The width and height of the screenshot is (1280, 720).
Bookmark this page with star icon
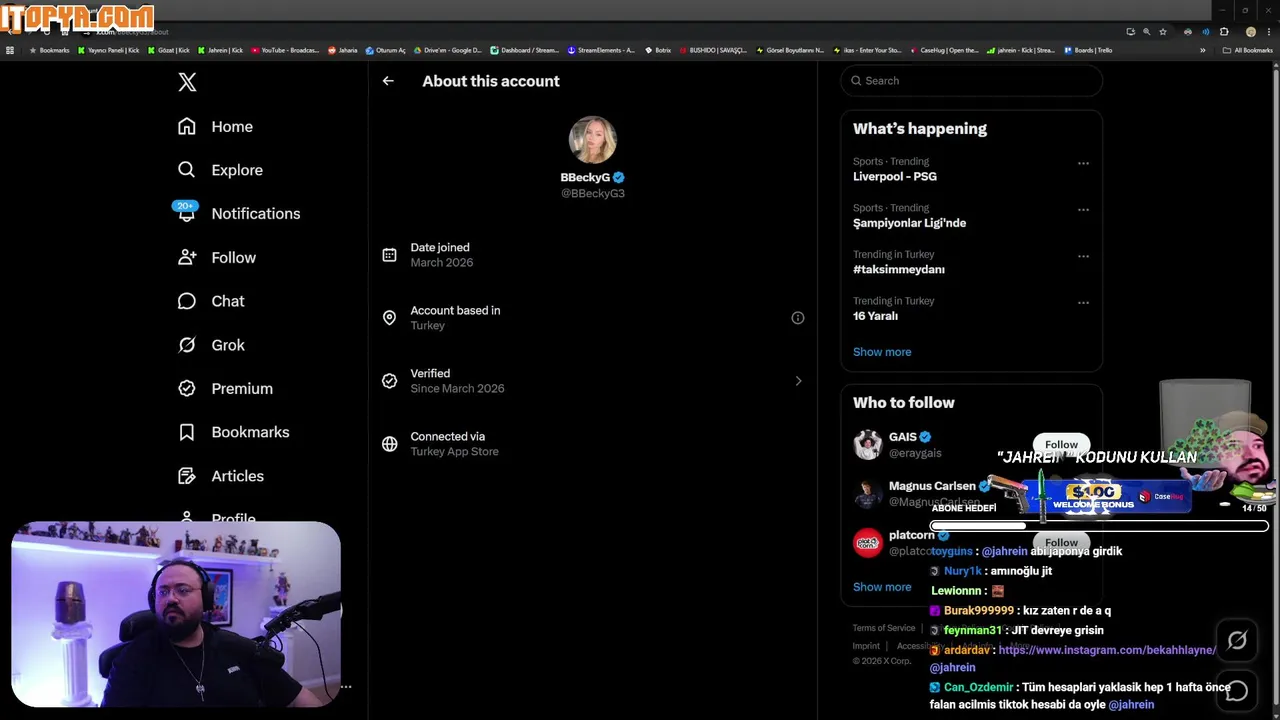[x=1163, y=32]
